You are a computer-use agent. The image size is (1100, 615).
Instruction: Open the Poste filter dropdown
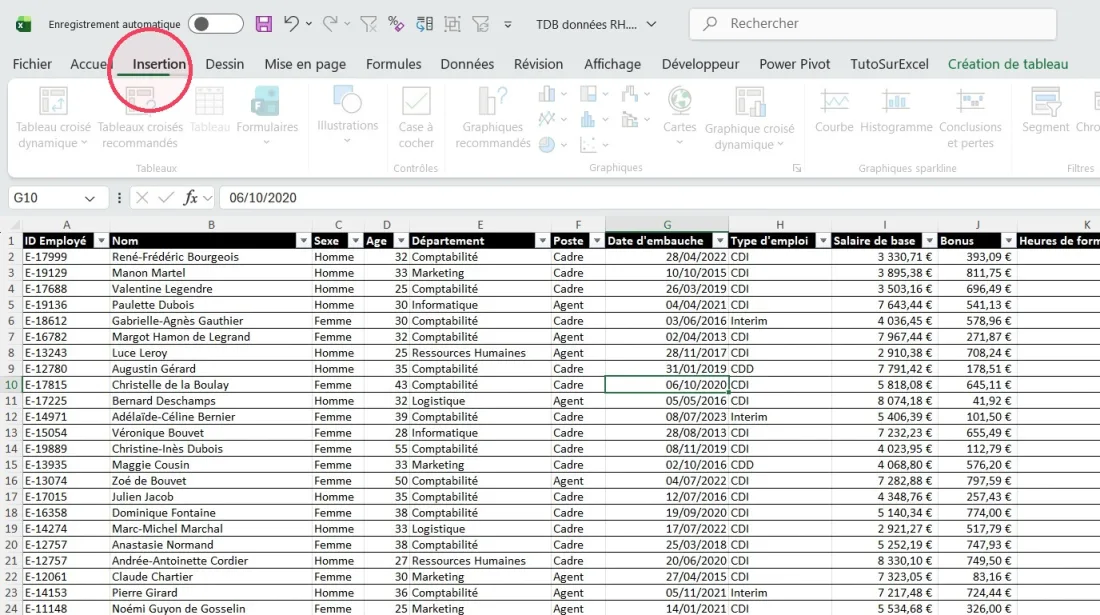pyautogui.click(x=596, y=241)
